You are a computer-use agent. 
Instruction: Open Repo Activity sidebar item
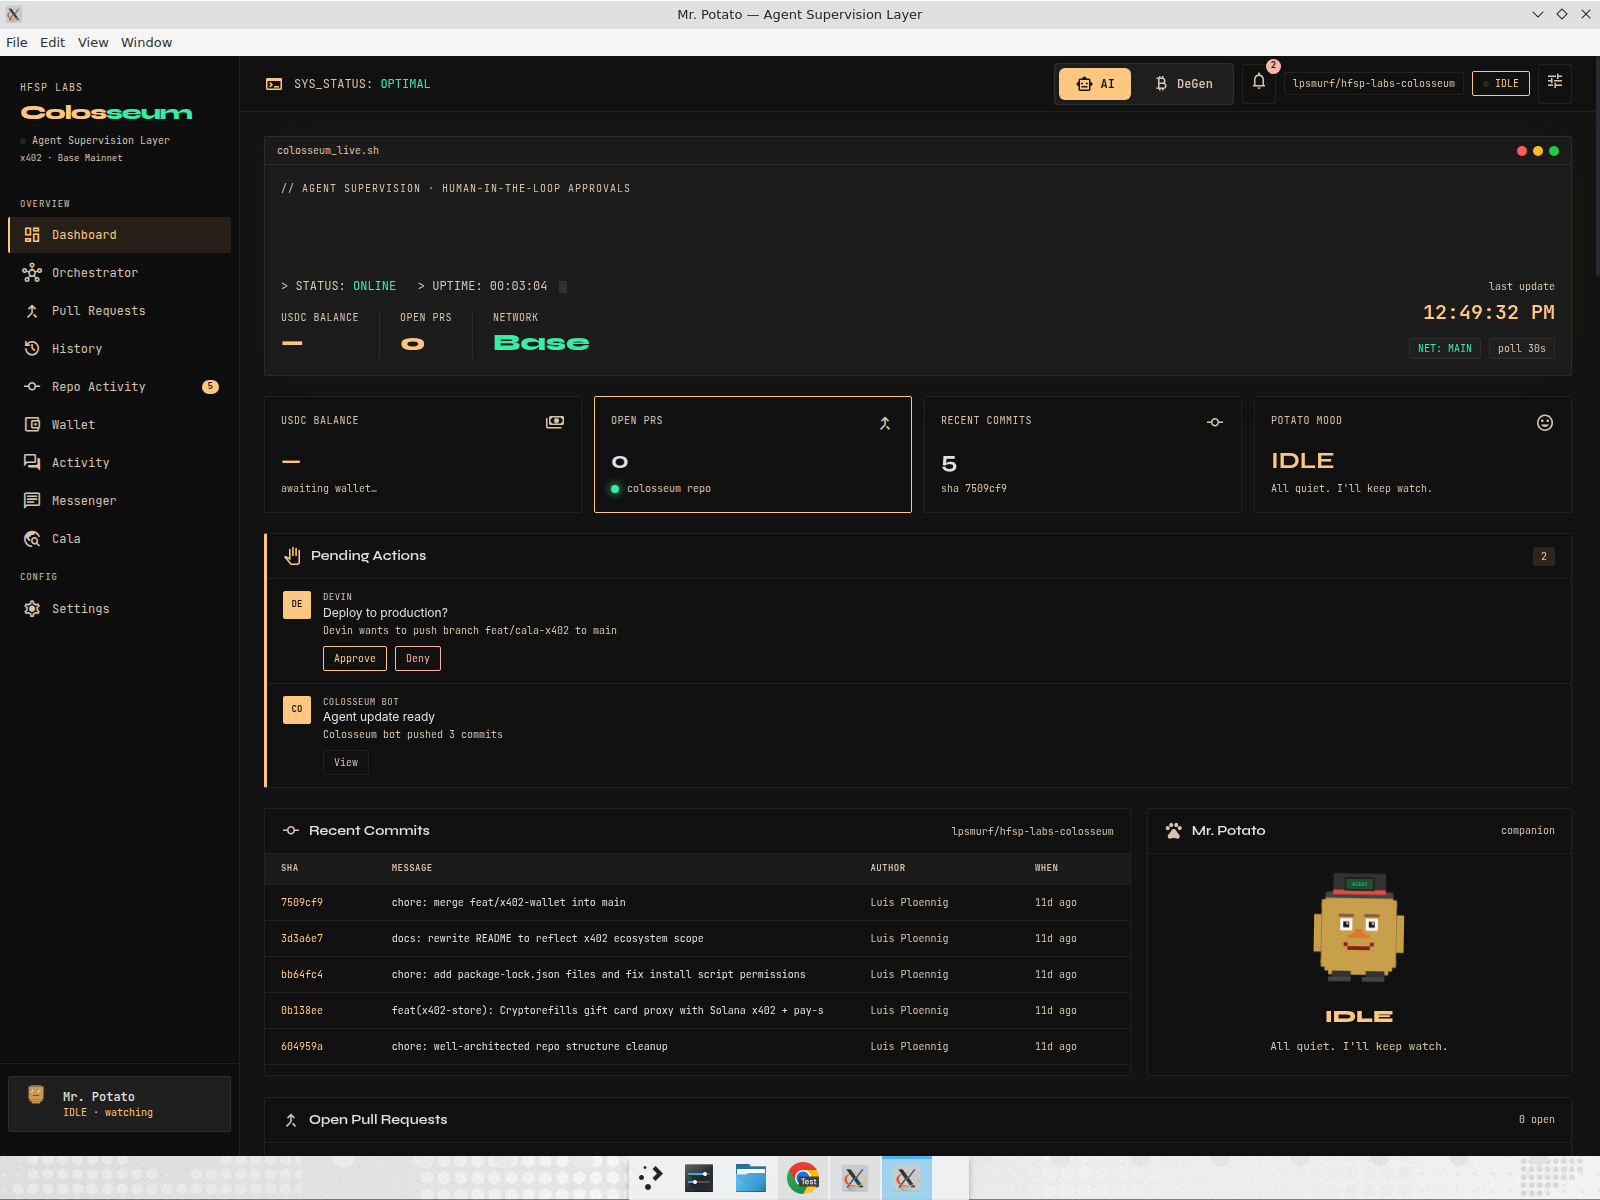120,387
